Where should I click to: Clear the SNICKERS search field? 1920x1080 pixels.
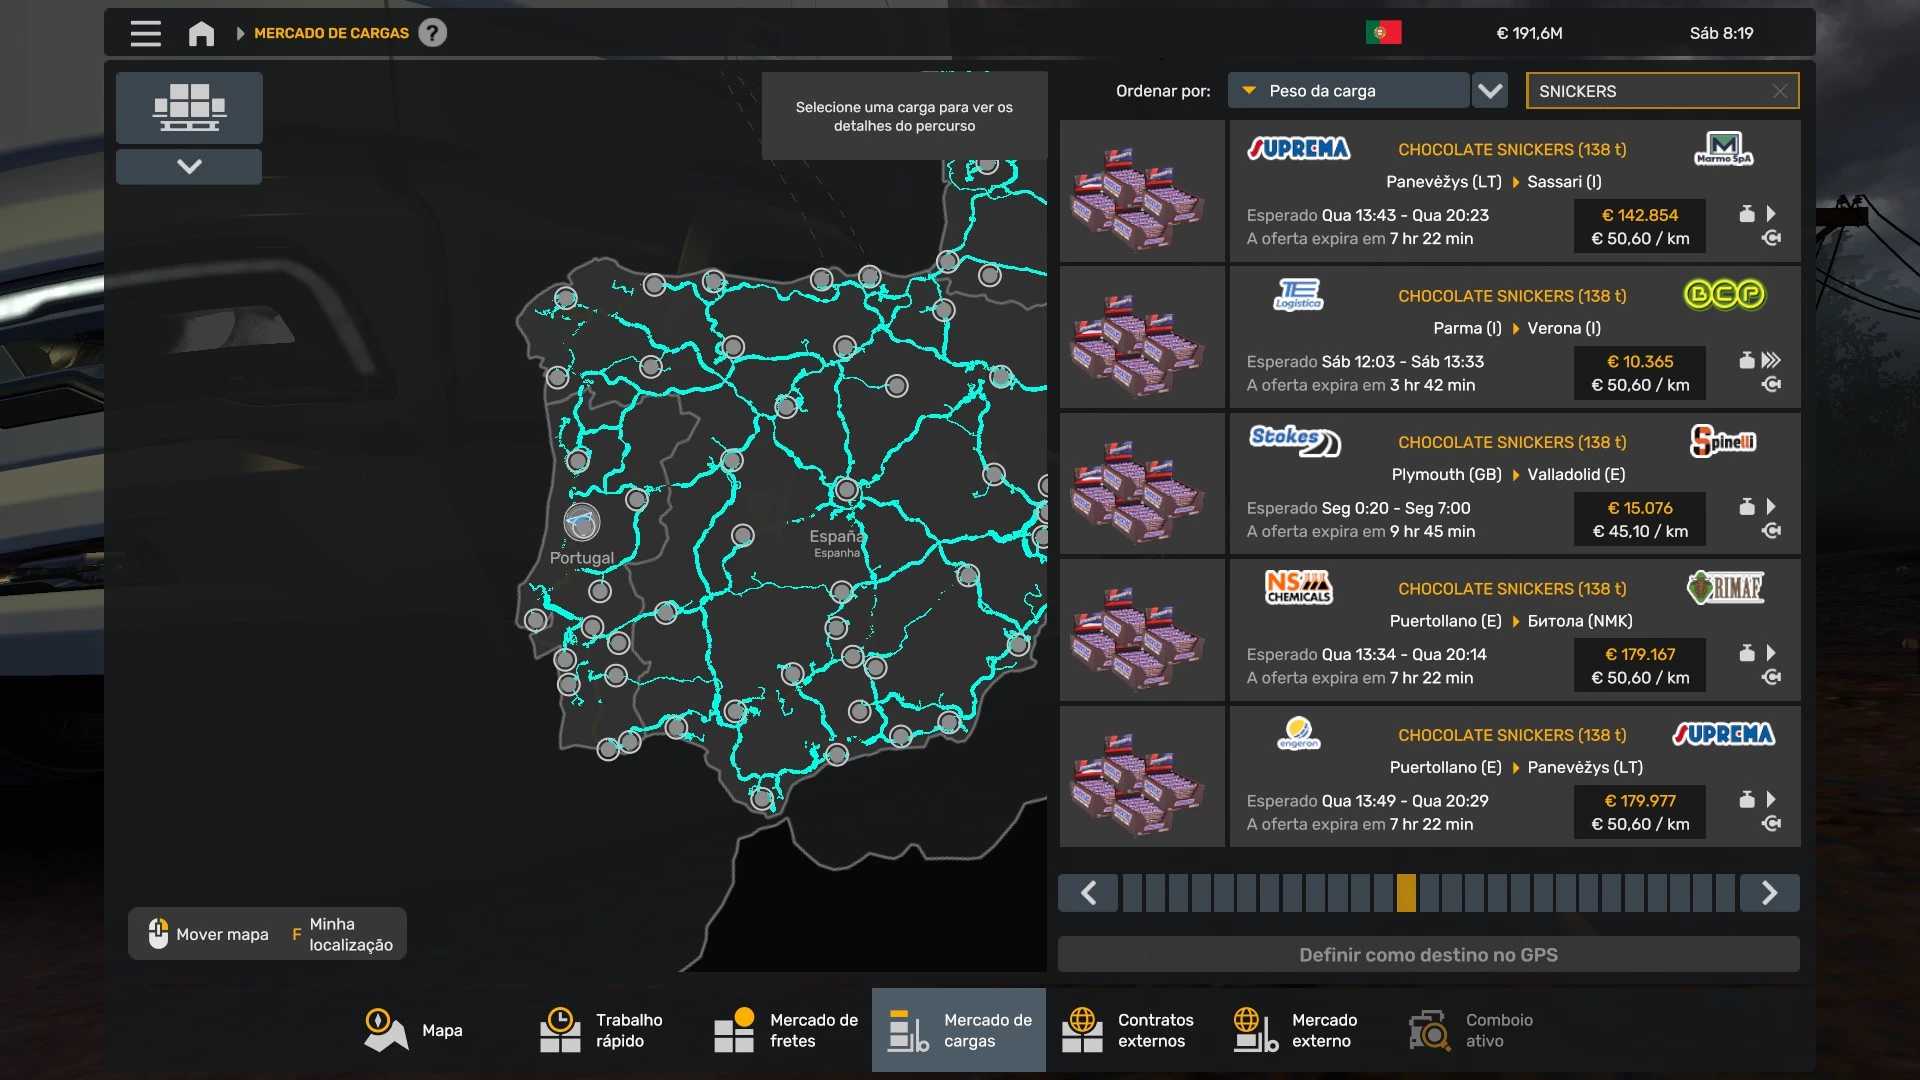click(x=1779, y=91)
